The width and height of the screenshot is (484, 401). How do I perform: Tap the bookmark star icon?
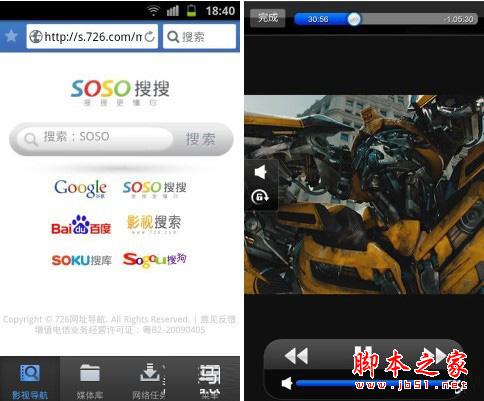[11, 36]
